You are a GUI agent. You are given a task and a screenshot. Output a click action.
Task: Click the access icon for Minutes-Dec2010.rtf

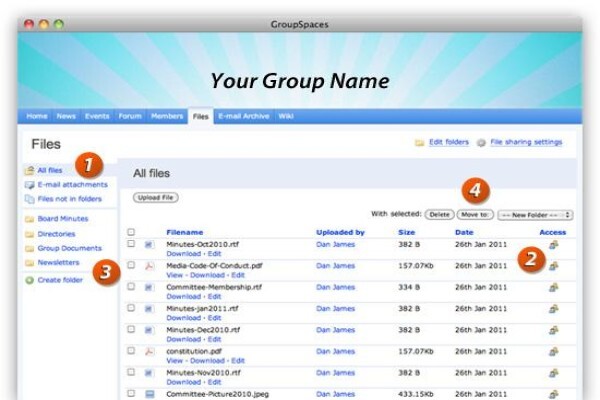553,330
